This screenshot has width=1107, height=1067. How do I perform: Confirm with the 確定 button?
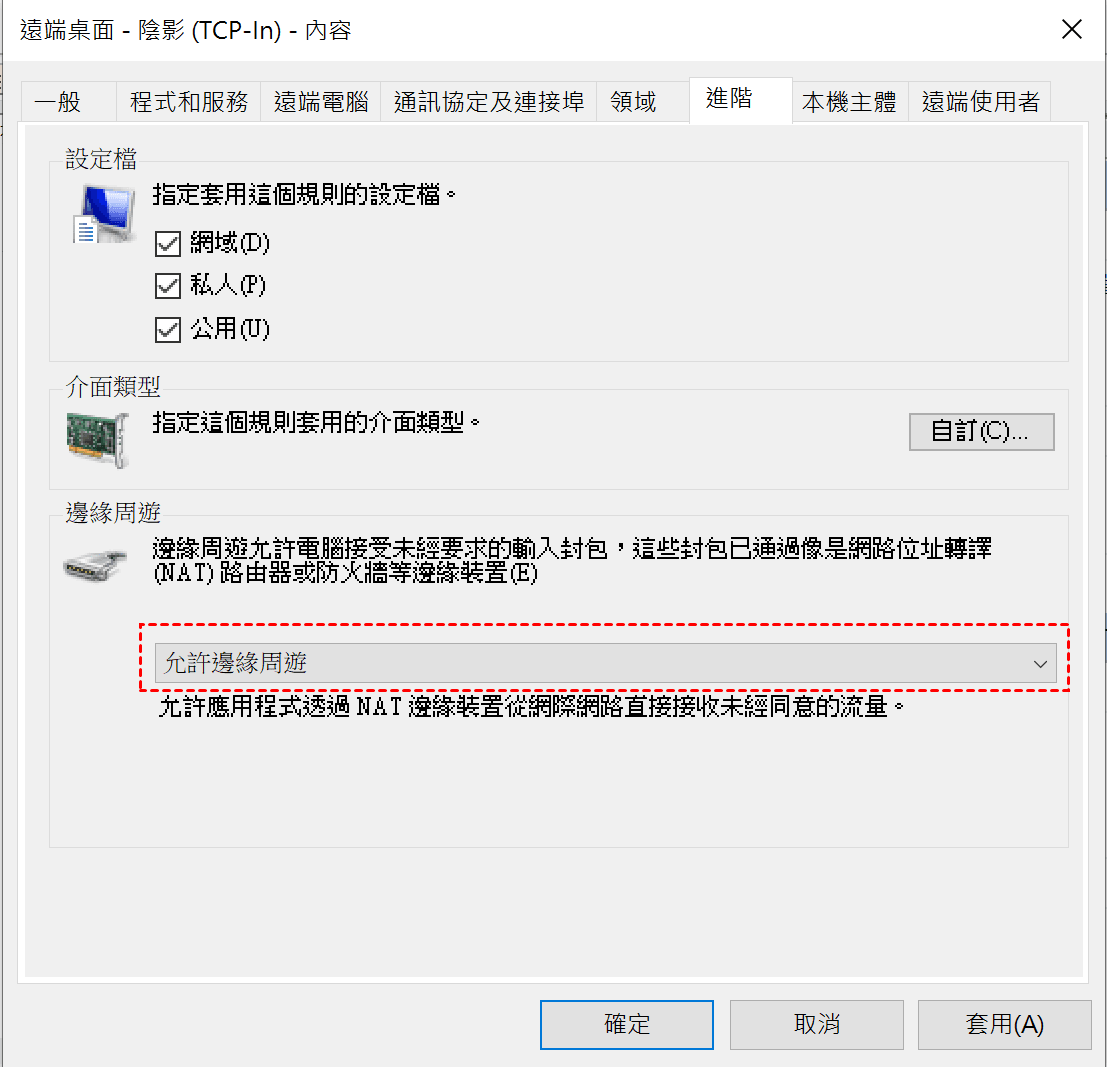pyautogui.click(x=627, y=1024)
